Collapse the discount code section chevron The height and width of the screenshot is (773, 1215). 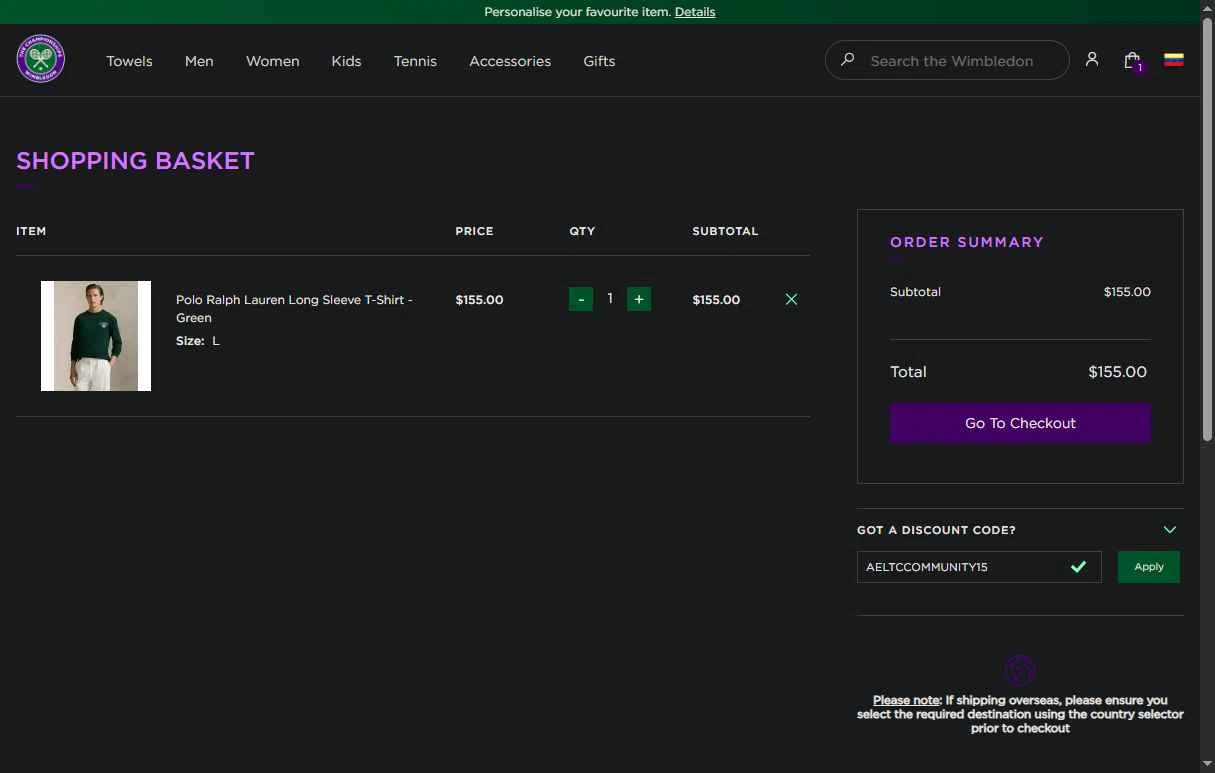point(1170,530)
